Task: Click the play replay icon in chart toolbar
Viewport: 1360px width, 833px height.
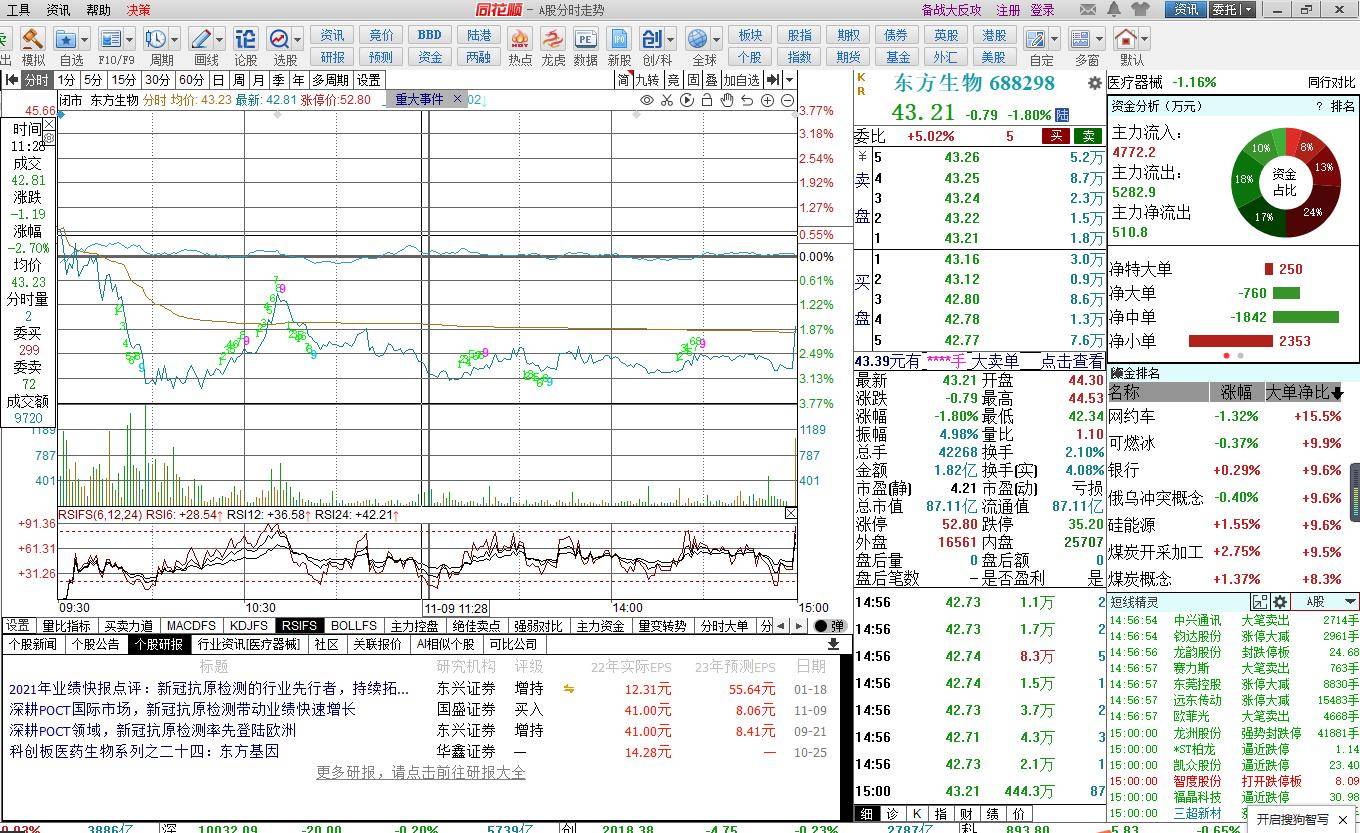Action: [687, 100]
